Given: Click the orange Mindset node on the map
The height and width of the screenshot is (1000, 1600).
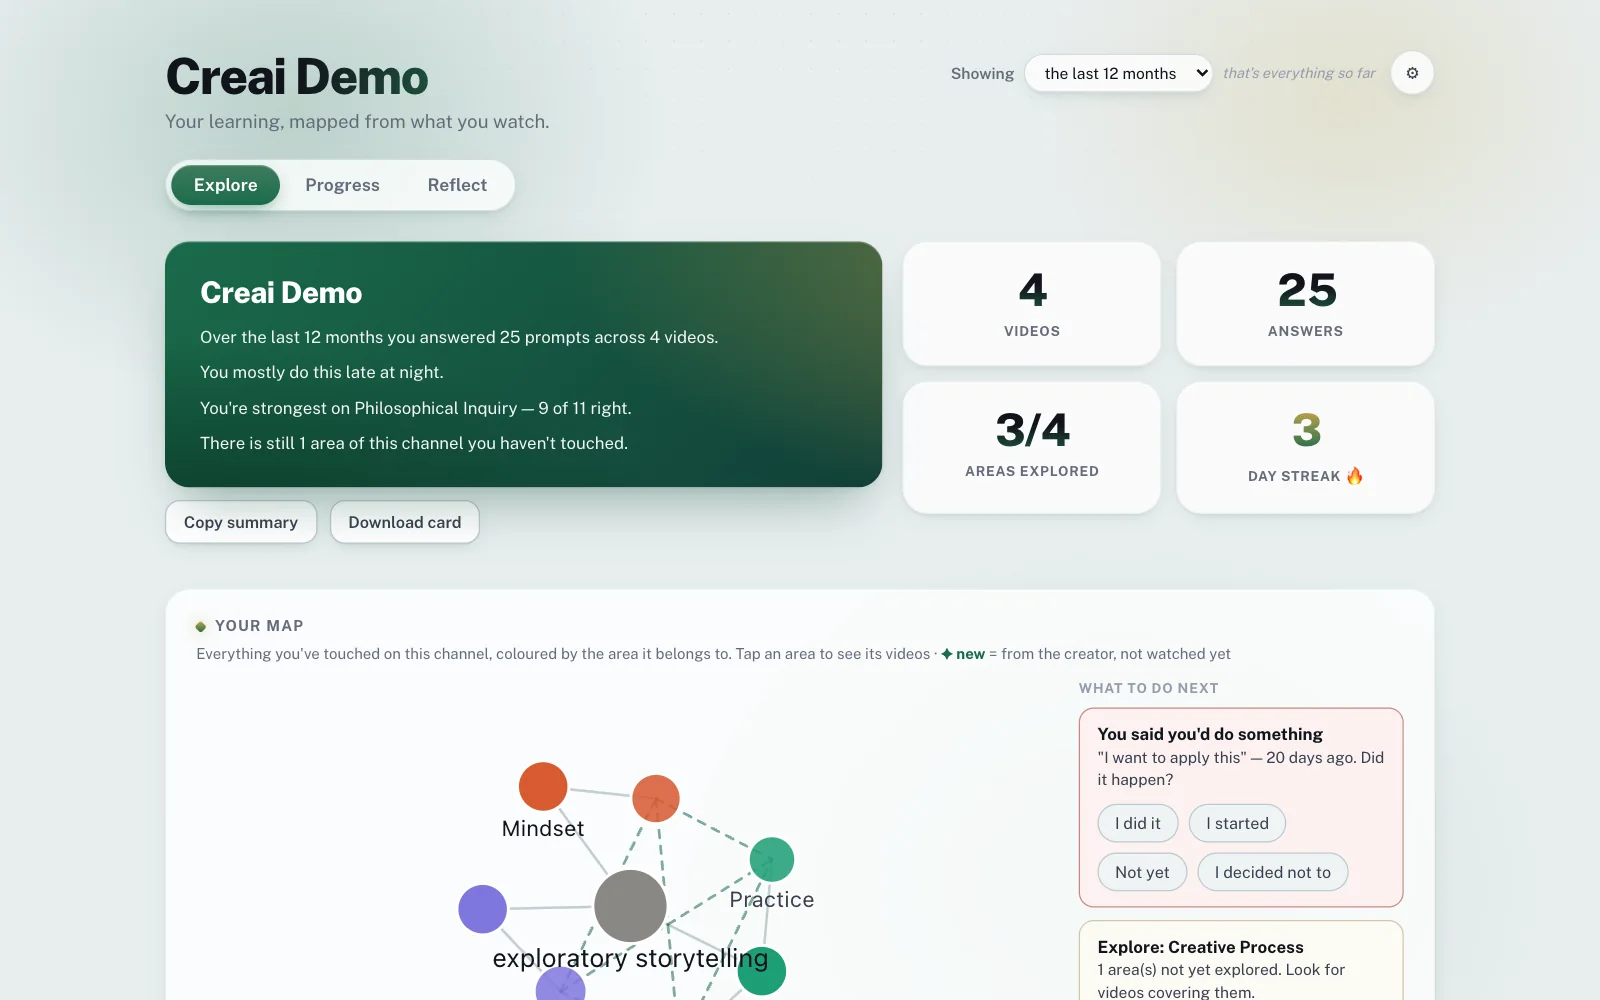Looking at the screenshot, I should [543, 786].
